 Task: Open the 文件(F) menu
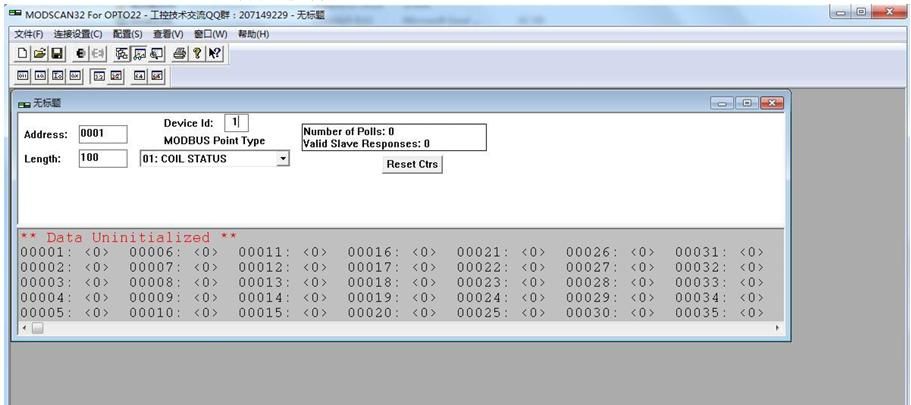[29, 34]
